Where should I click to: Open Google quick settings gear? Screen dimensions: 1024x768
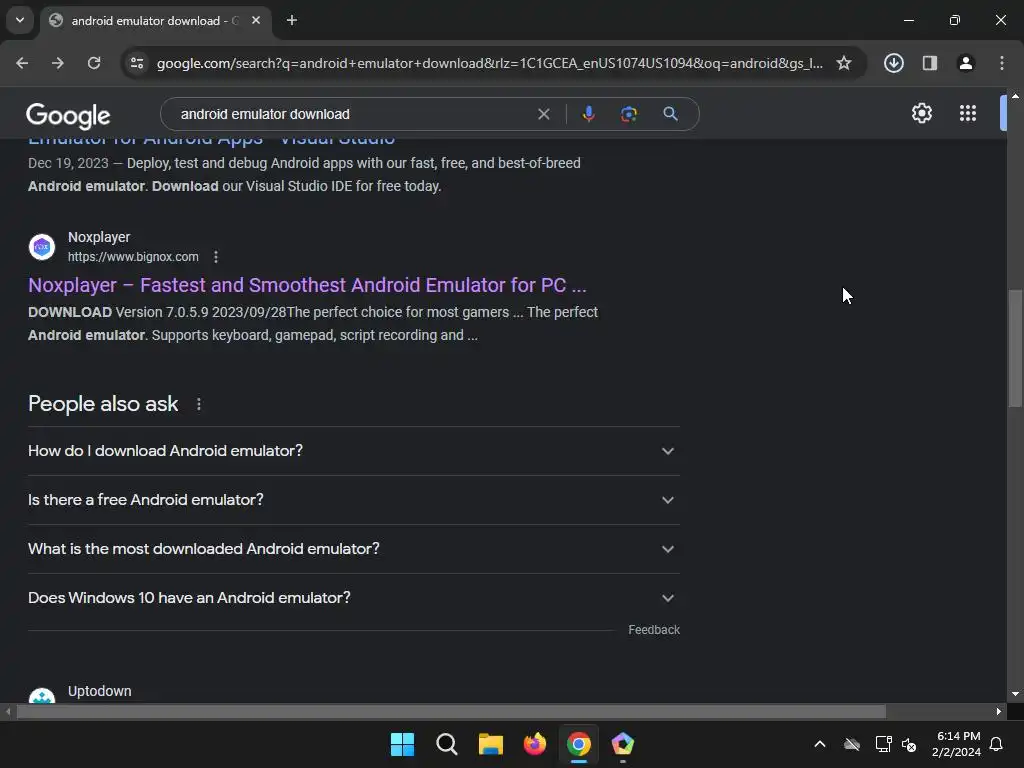pos(921,113)
